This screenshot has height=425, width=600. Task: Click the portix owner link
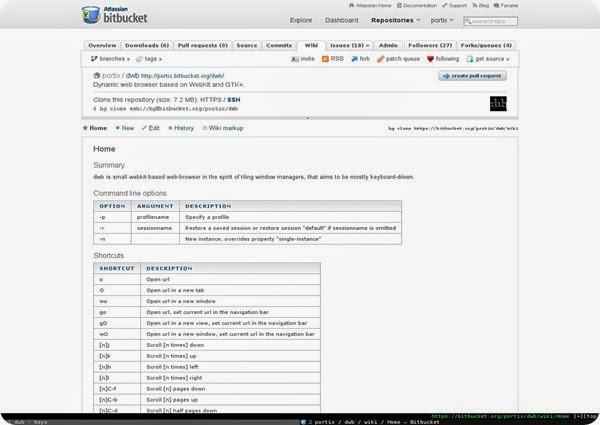click(x=111, y=76)
